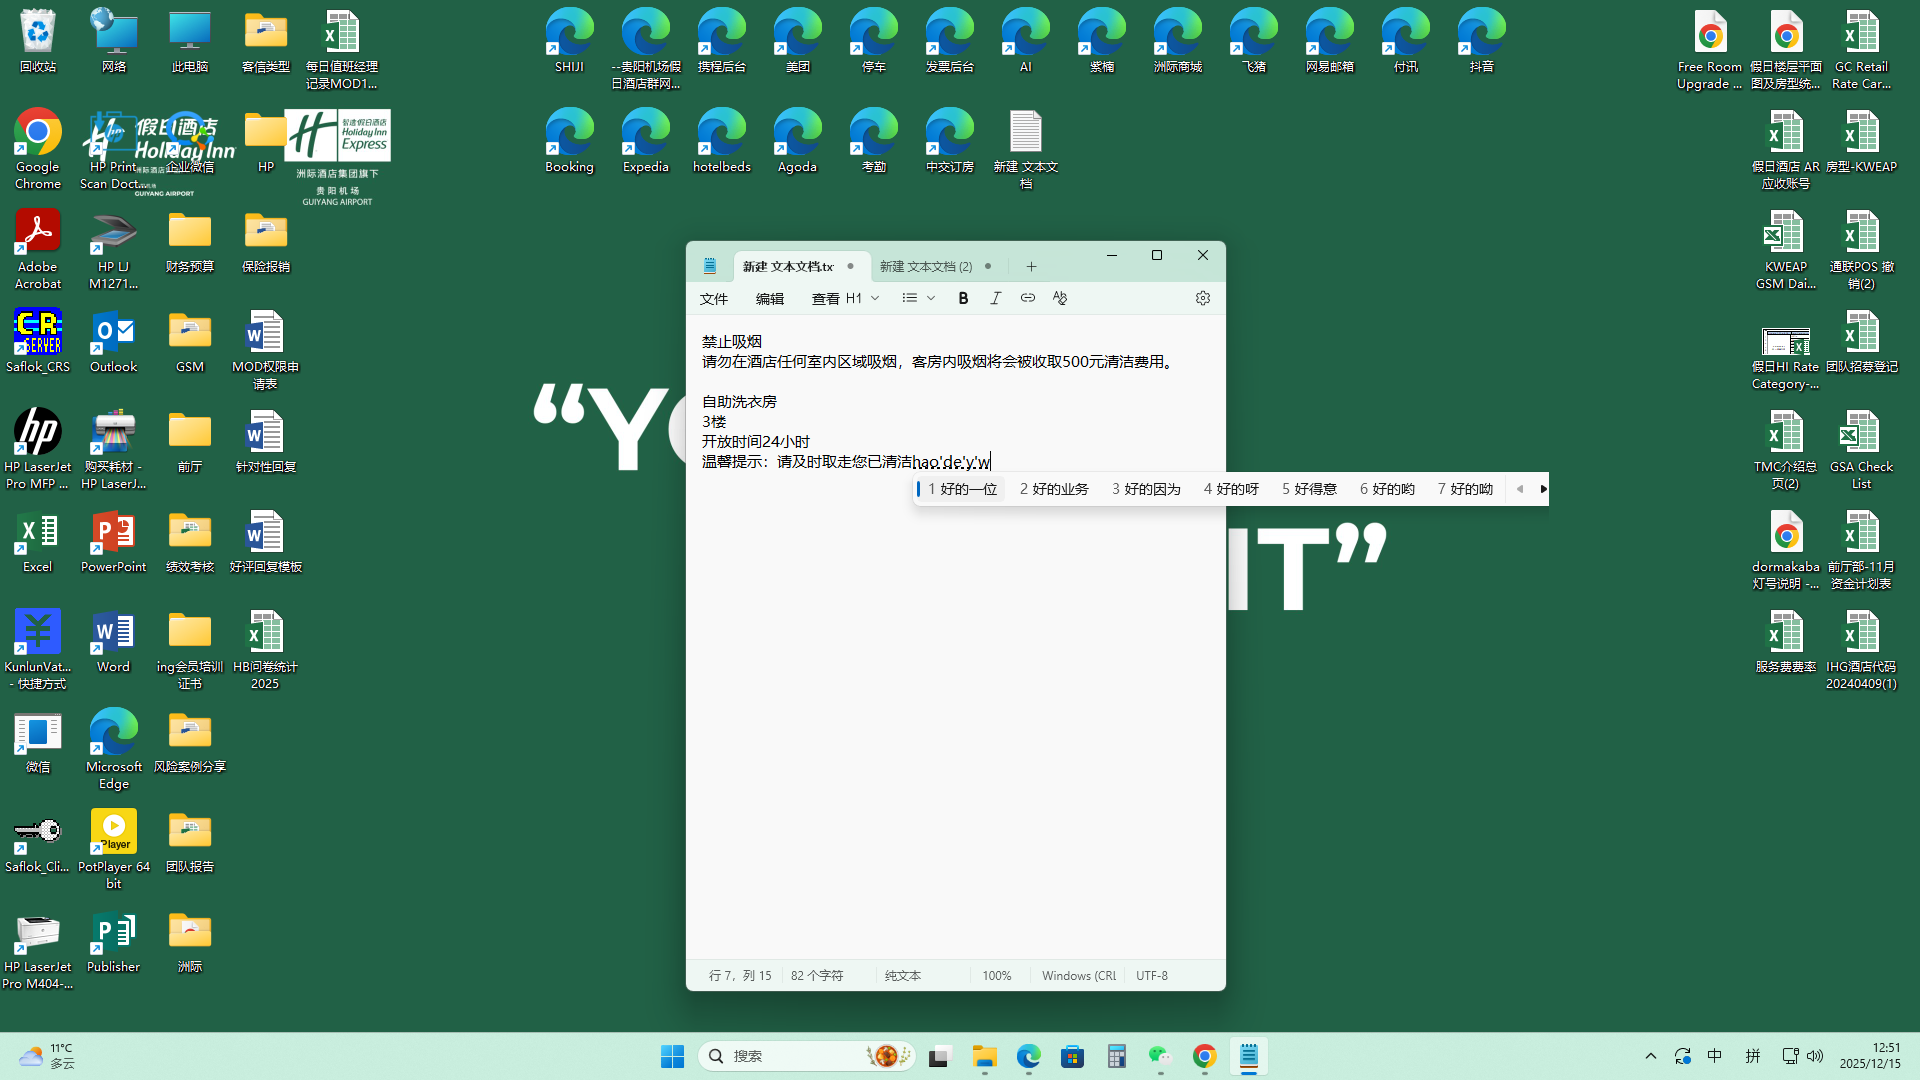Select IME candidate 好的因为

[1146, 489]
